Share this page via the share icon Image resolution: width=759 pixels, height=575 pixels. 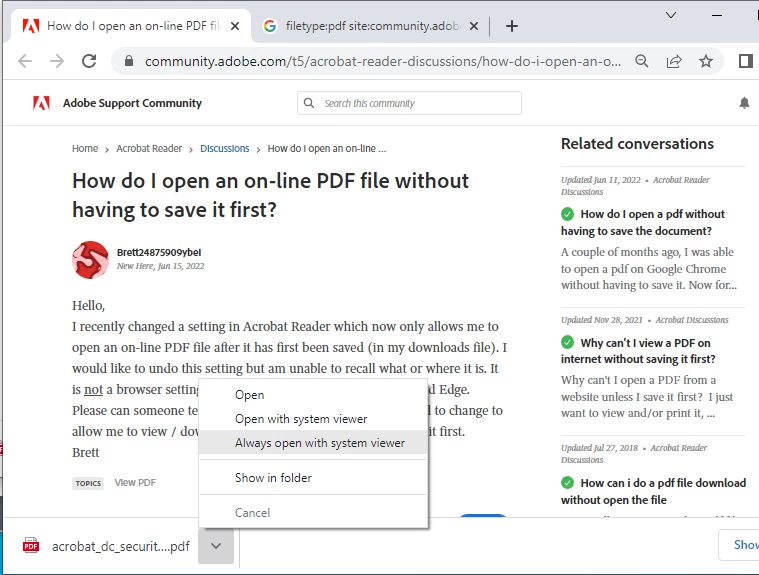[x=674, y=61]
